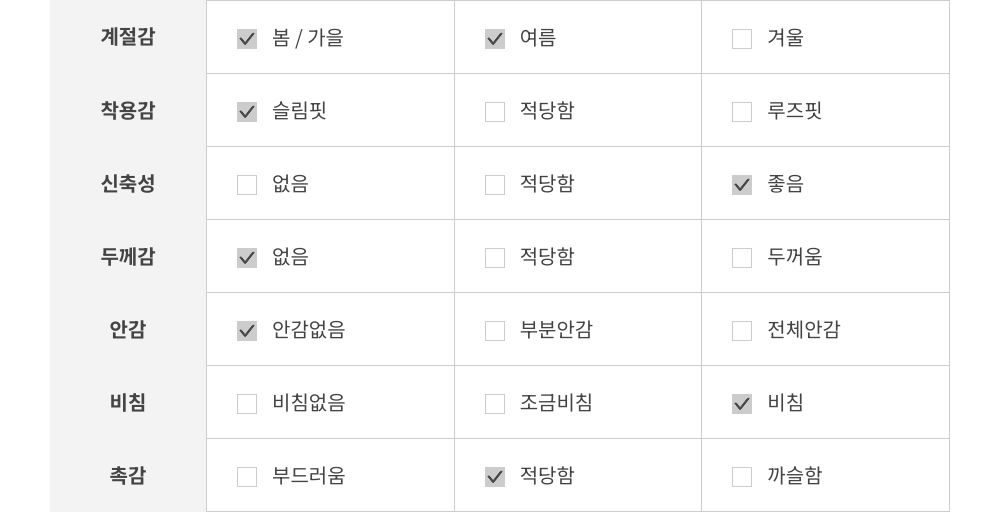Screen dimensions: 1000x512
Task: Uncheck 적당함 in the 촉감 row
Action: coord(495,477)
